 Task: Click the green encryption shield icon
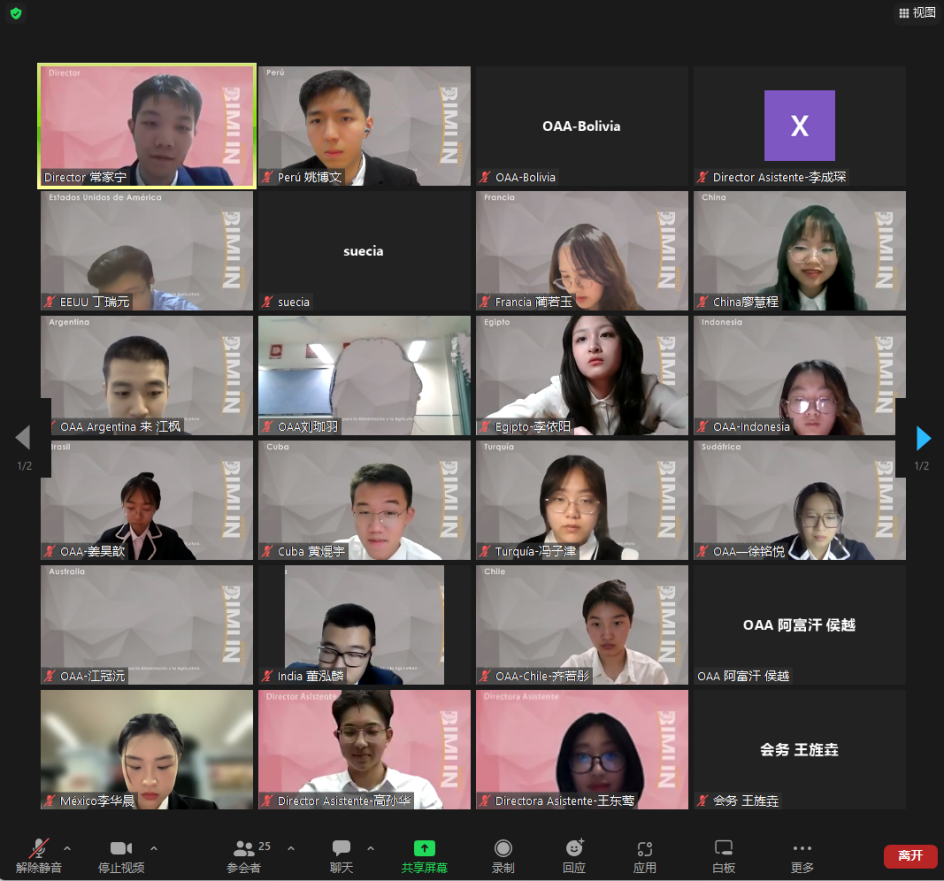[x=16, y=13]
